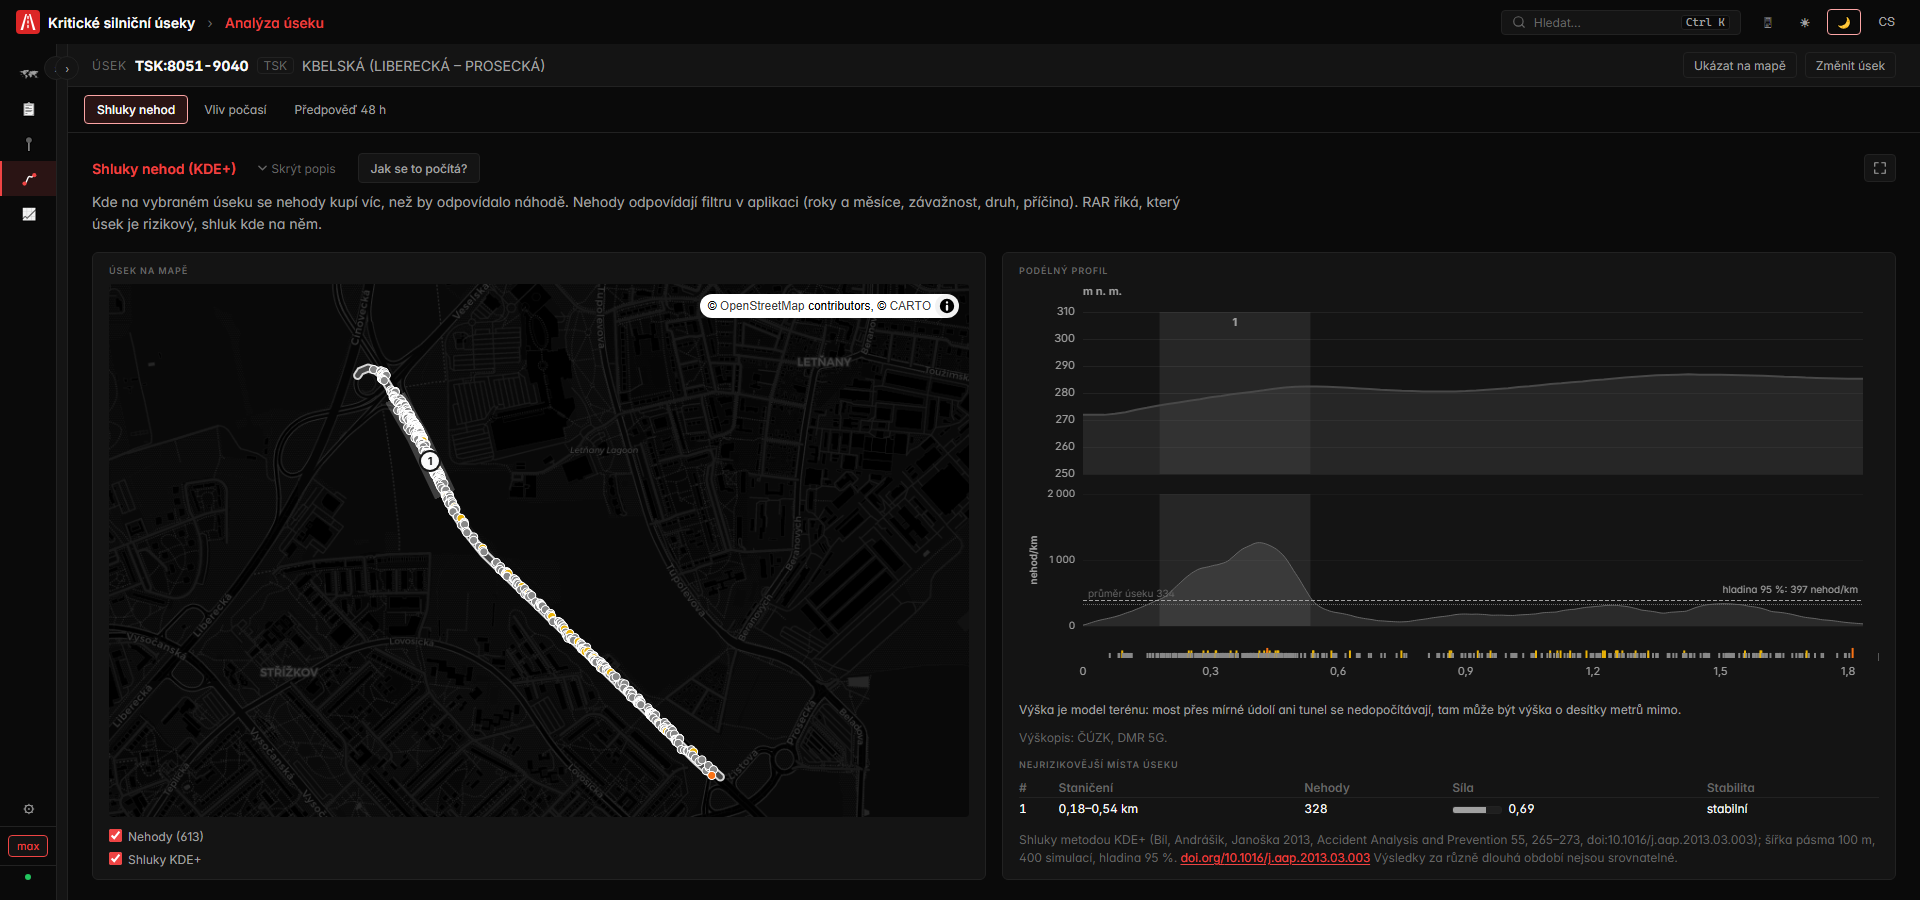
Task: Click Nehody column header
Action: point(1327,788)
